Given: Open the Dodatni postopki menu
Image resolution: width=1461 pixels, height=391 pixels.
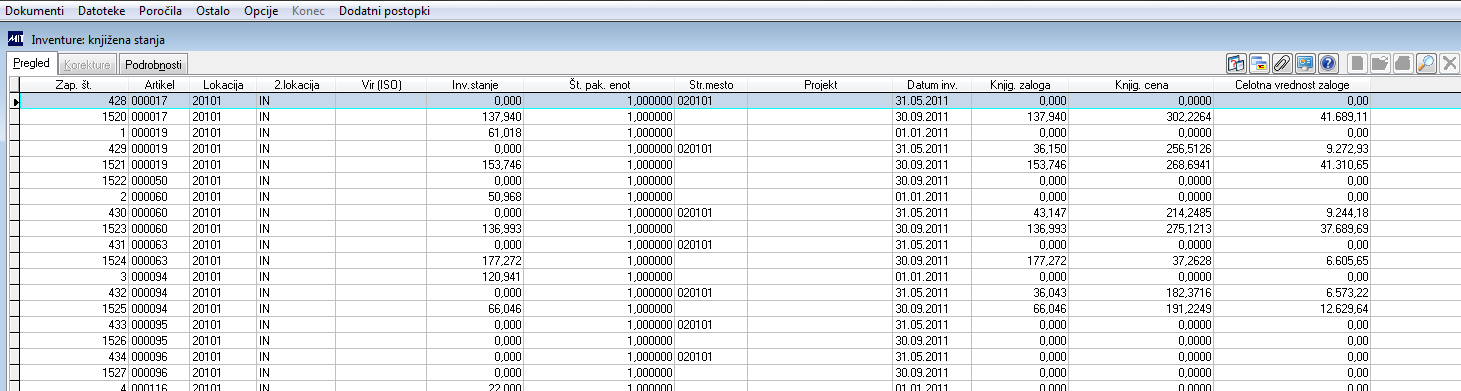Looking at the screenshot, I should tap(385, 11).
